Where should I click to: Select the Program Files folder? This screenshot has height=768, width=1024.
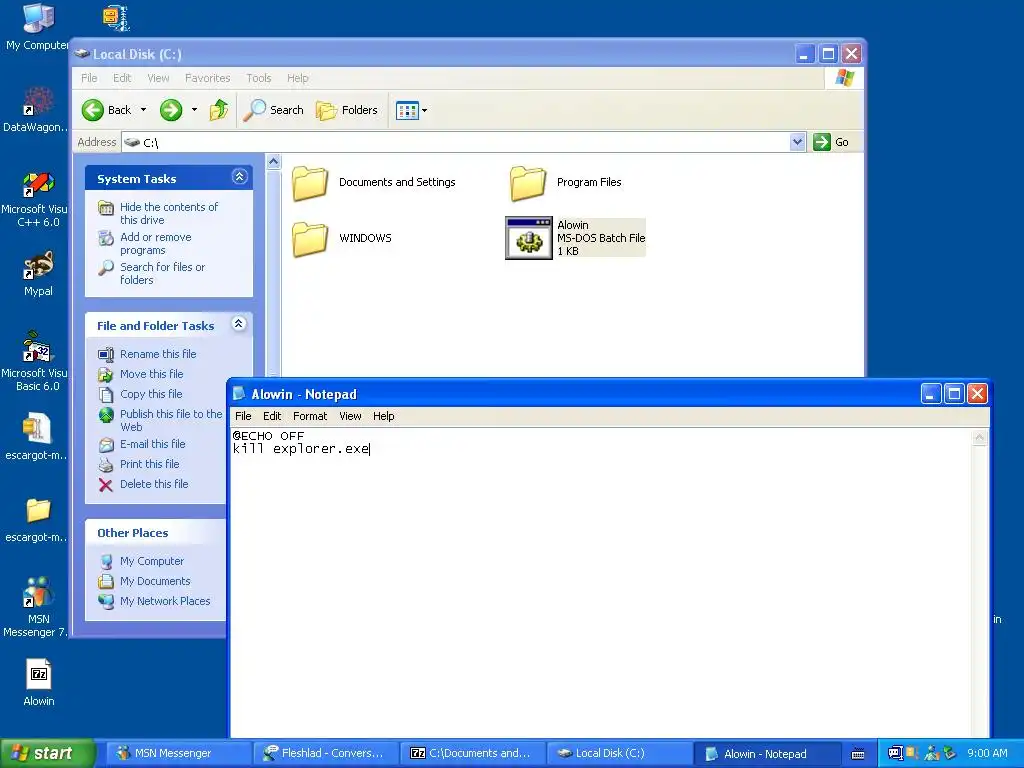pos(566,182)
